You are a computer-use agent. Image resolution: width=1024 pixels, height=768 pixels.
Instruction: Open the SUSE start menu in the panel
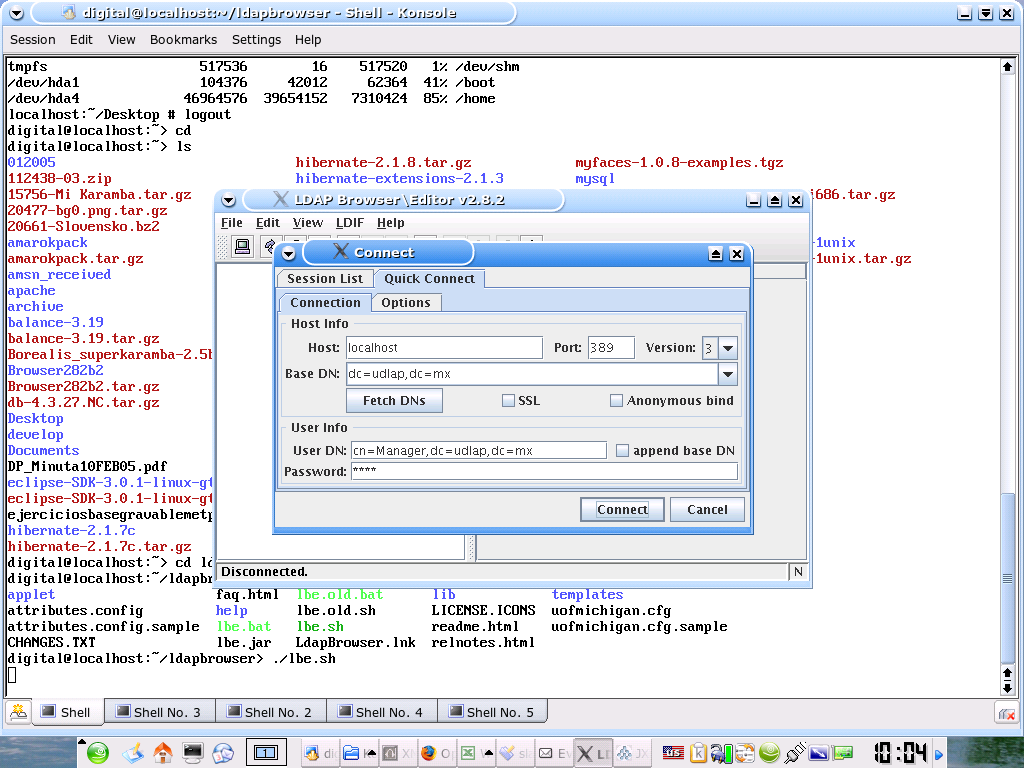click(x=97, y=752)
